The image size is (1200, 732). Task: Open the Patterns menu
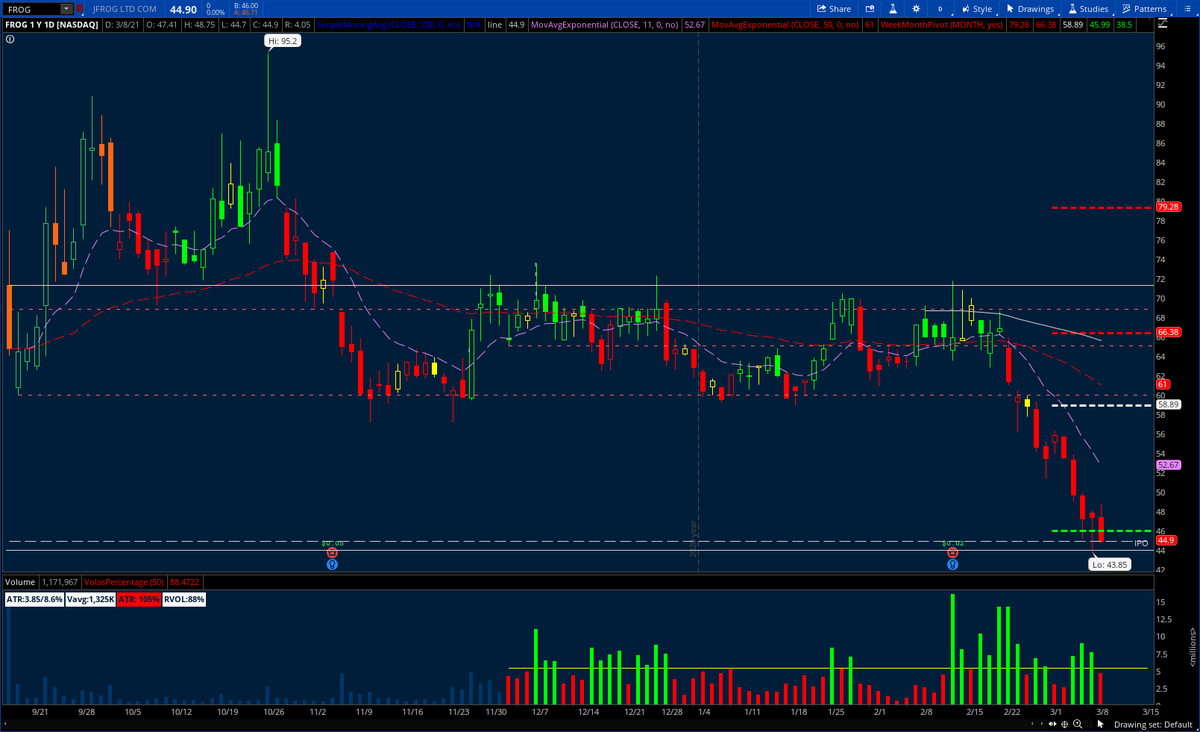1145,9
